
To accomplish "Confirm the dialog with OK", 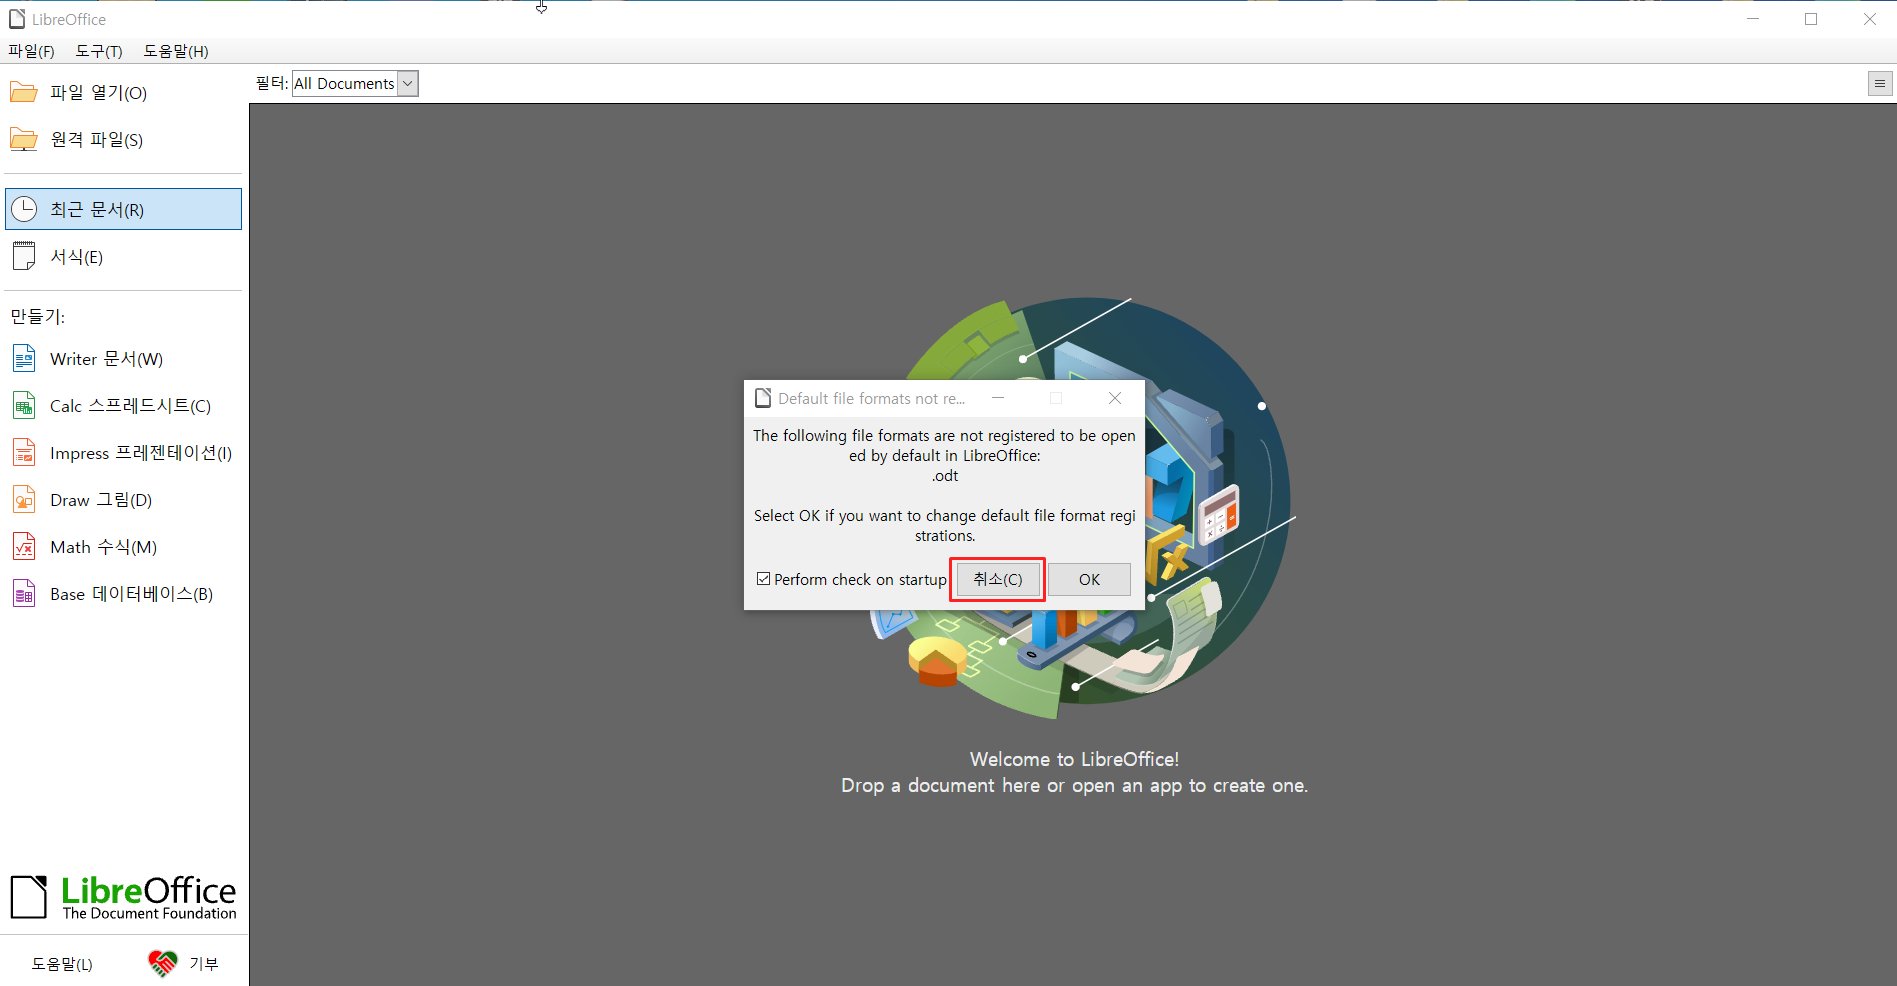I will pyautogui.click(x=1089, y=579).
